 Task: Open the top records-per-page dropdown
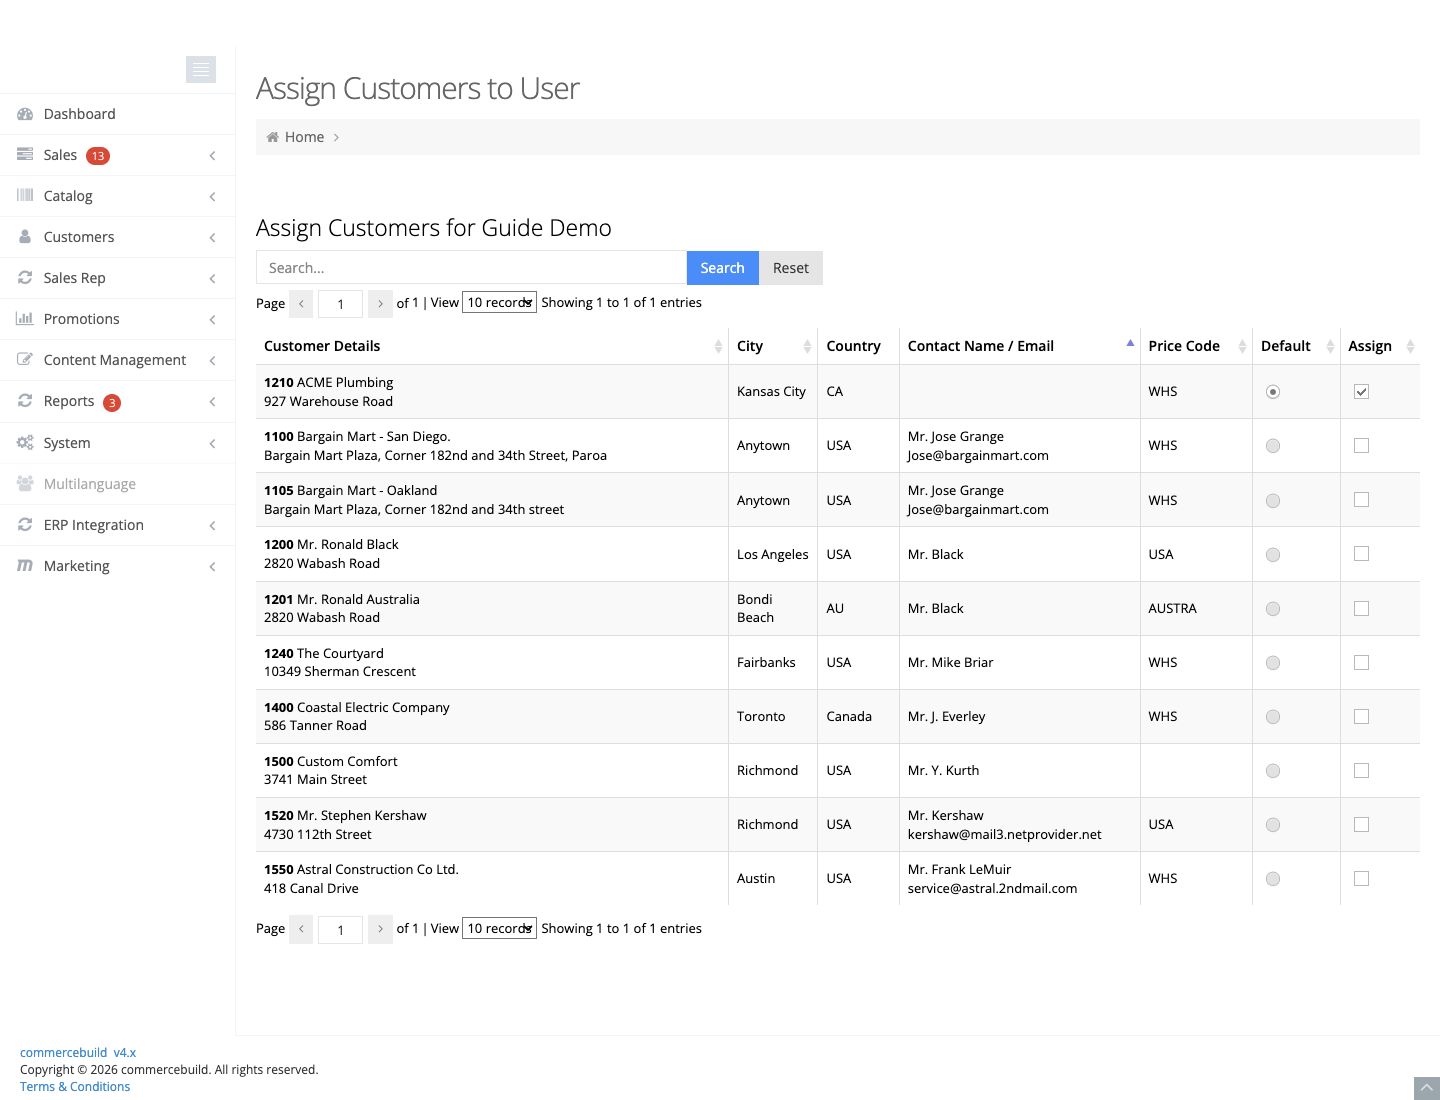pyautogui.click(x=499, y=302)
